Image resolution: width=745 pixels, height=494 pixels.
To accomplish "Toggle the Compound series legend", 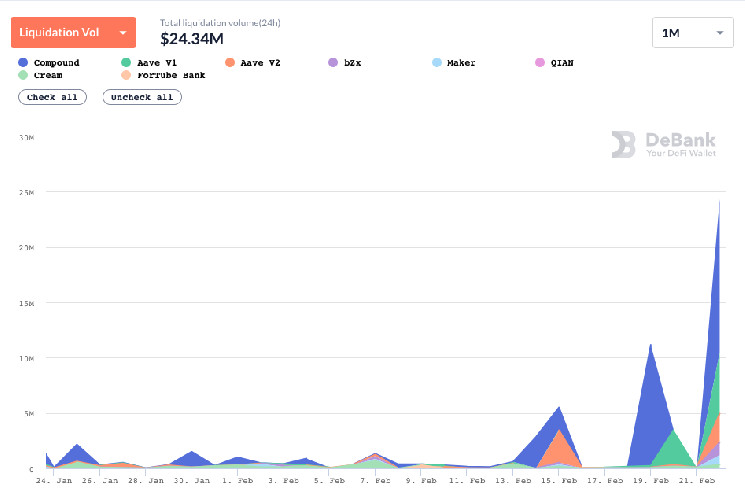I will click(x=49, y=63).
